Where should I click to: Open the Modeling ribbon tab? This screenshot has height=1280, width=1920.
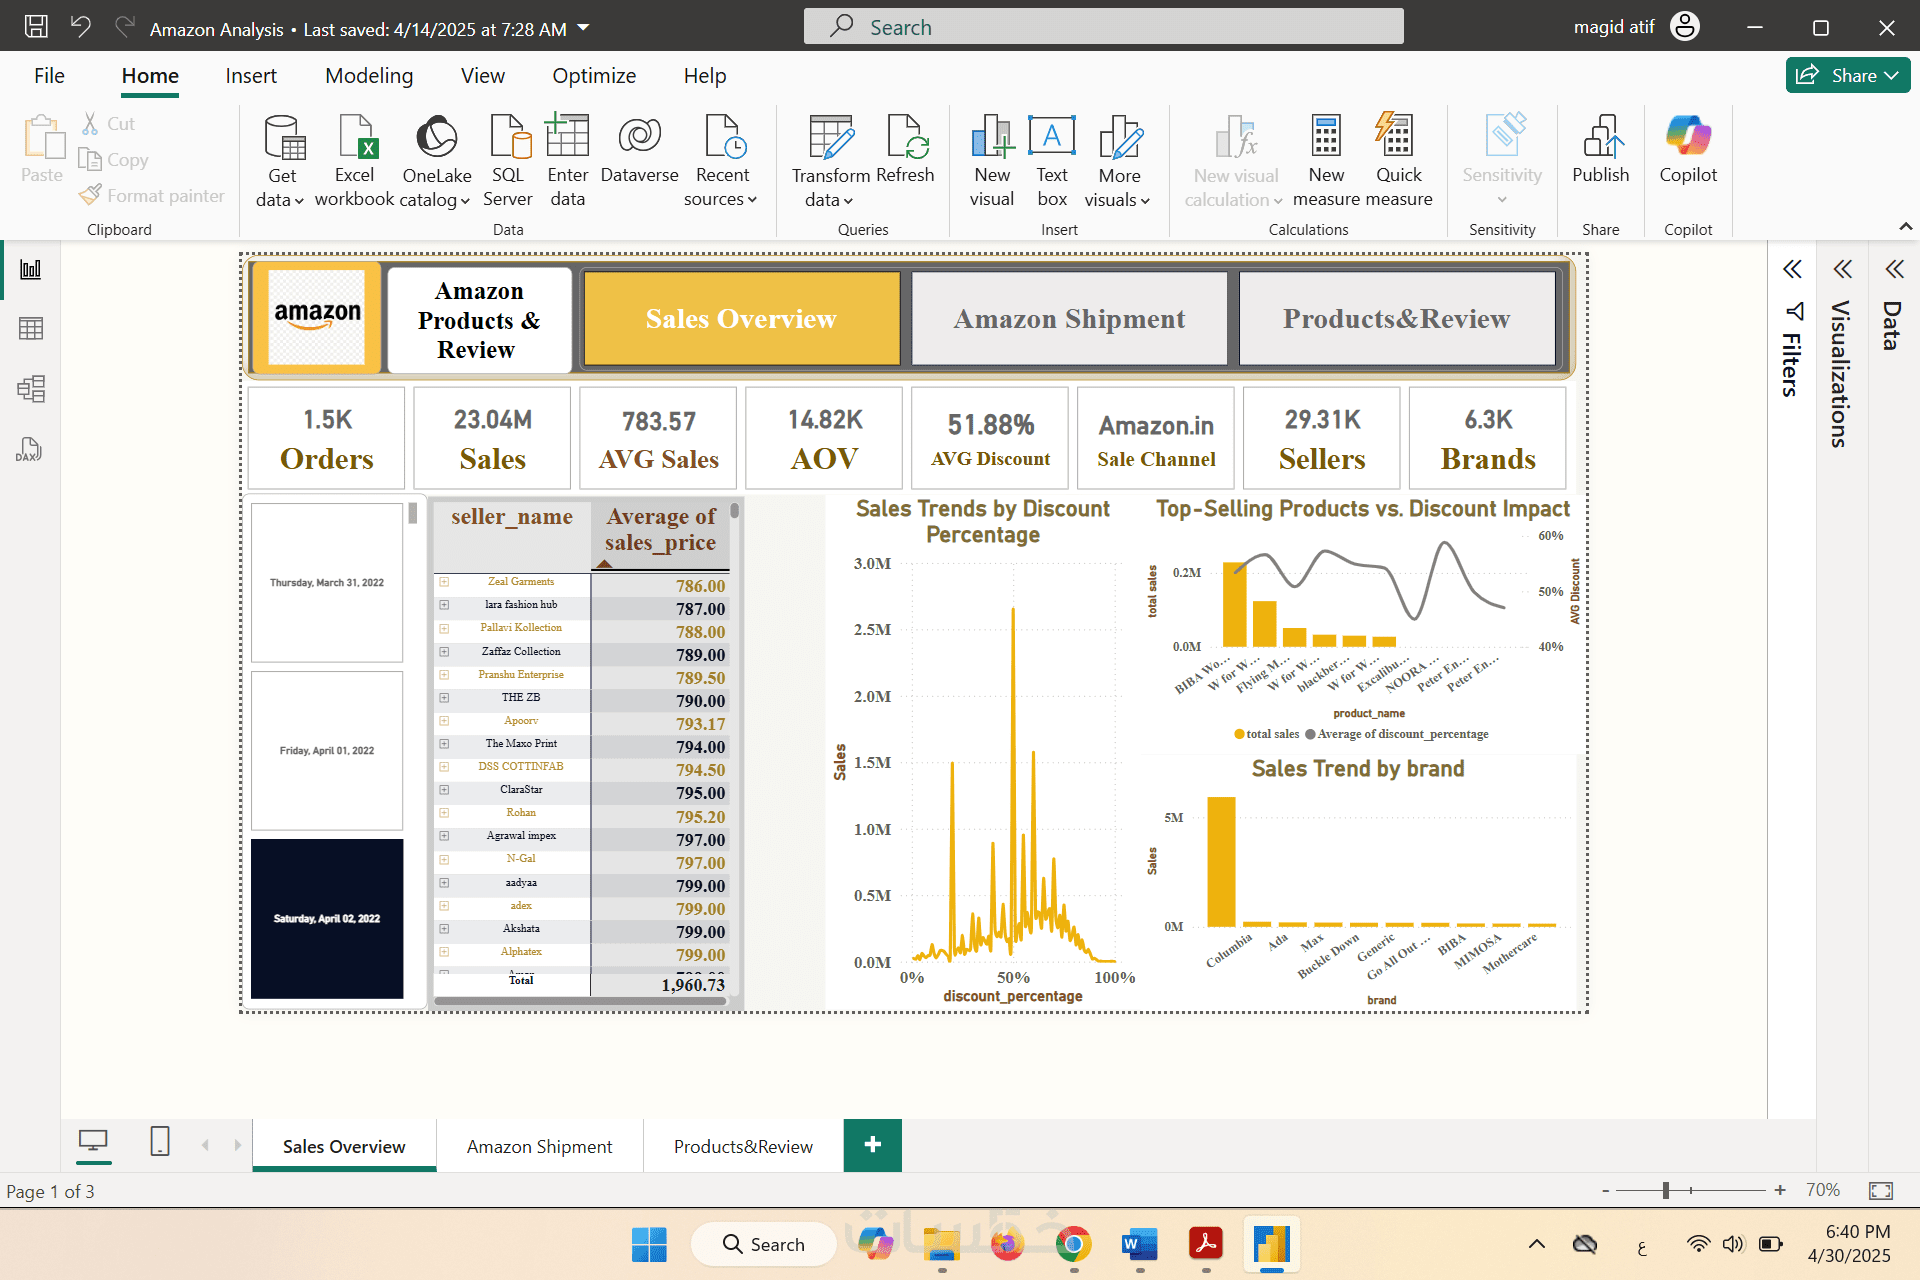coord(368,76)
